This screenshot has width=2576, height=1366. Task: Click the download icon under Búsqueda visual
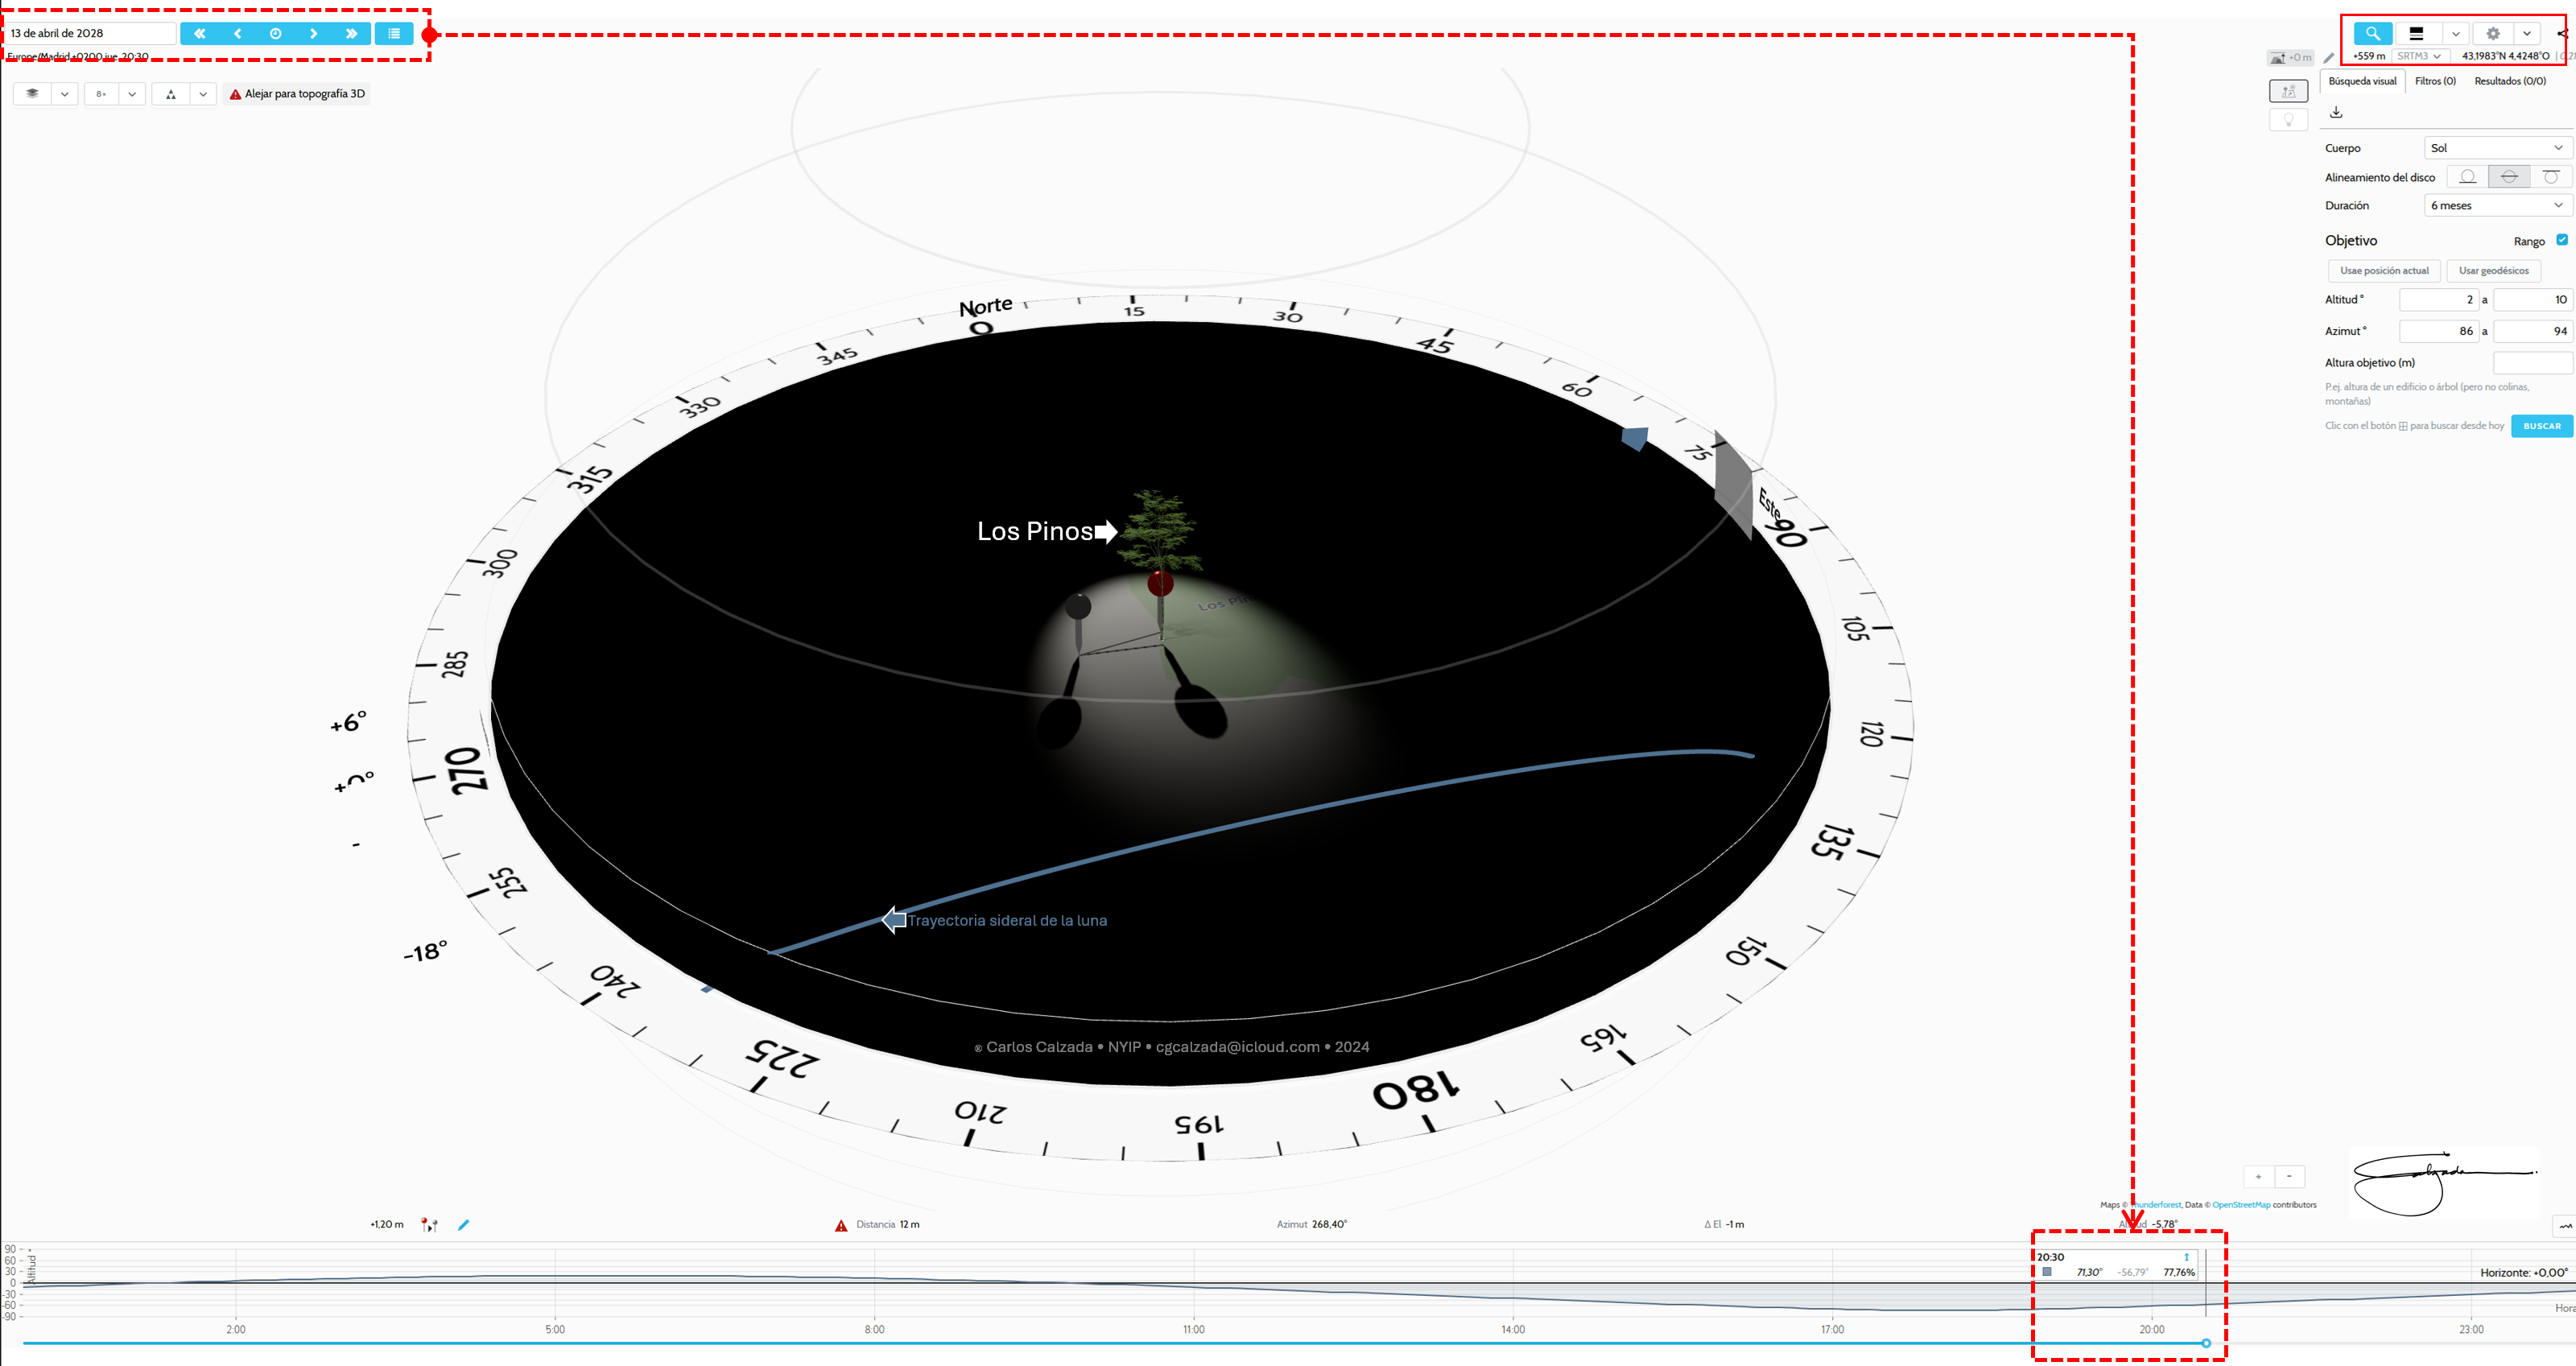(2336, 112)
